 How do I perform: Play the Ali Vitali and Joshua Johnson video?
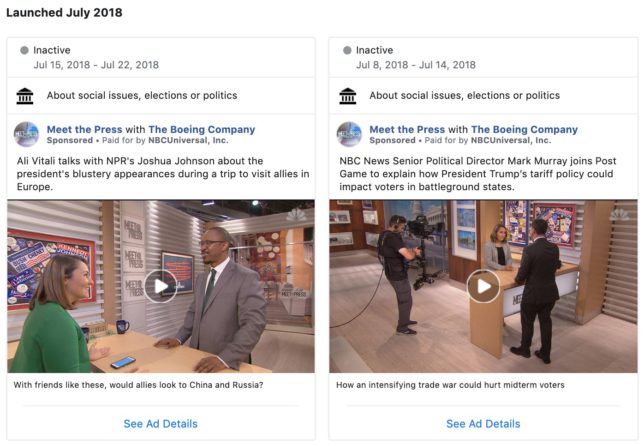(x=161, y=286)
